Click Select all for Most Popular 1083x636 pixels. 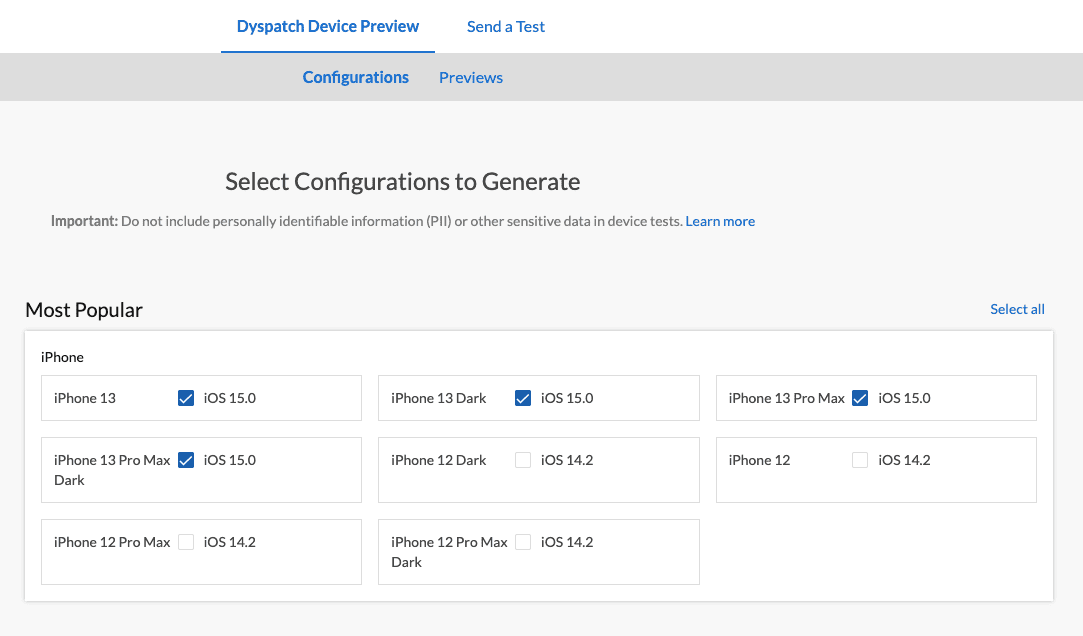pyautogui.click(x=1017, y=309)
